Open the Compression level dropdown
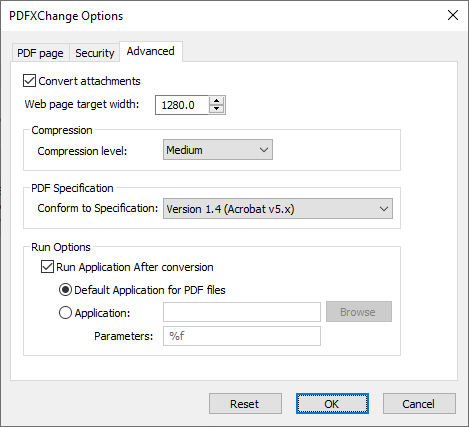The image size is (469, 427). (x=218, y=150)
